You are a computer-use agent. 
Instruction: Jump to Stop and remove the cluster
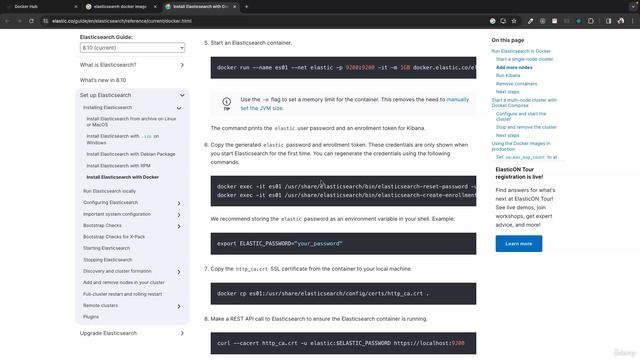pos(526,127)
